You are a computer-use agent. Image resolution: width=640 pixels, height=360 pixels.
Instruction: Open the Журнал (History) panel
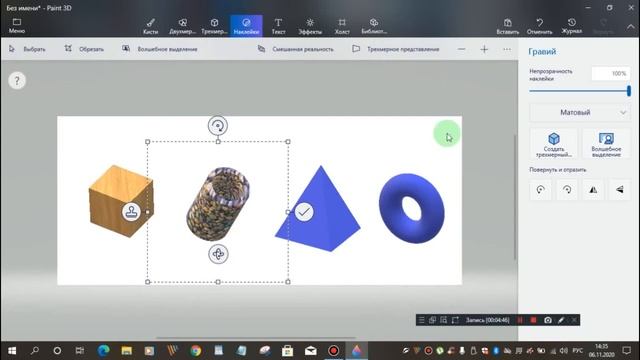pos(571,27)
